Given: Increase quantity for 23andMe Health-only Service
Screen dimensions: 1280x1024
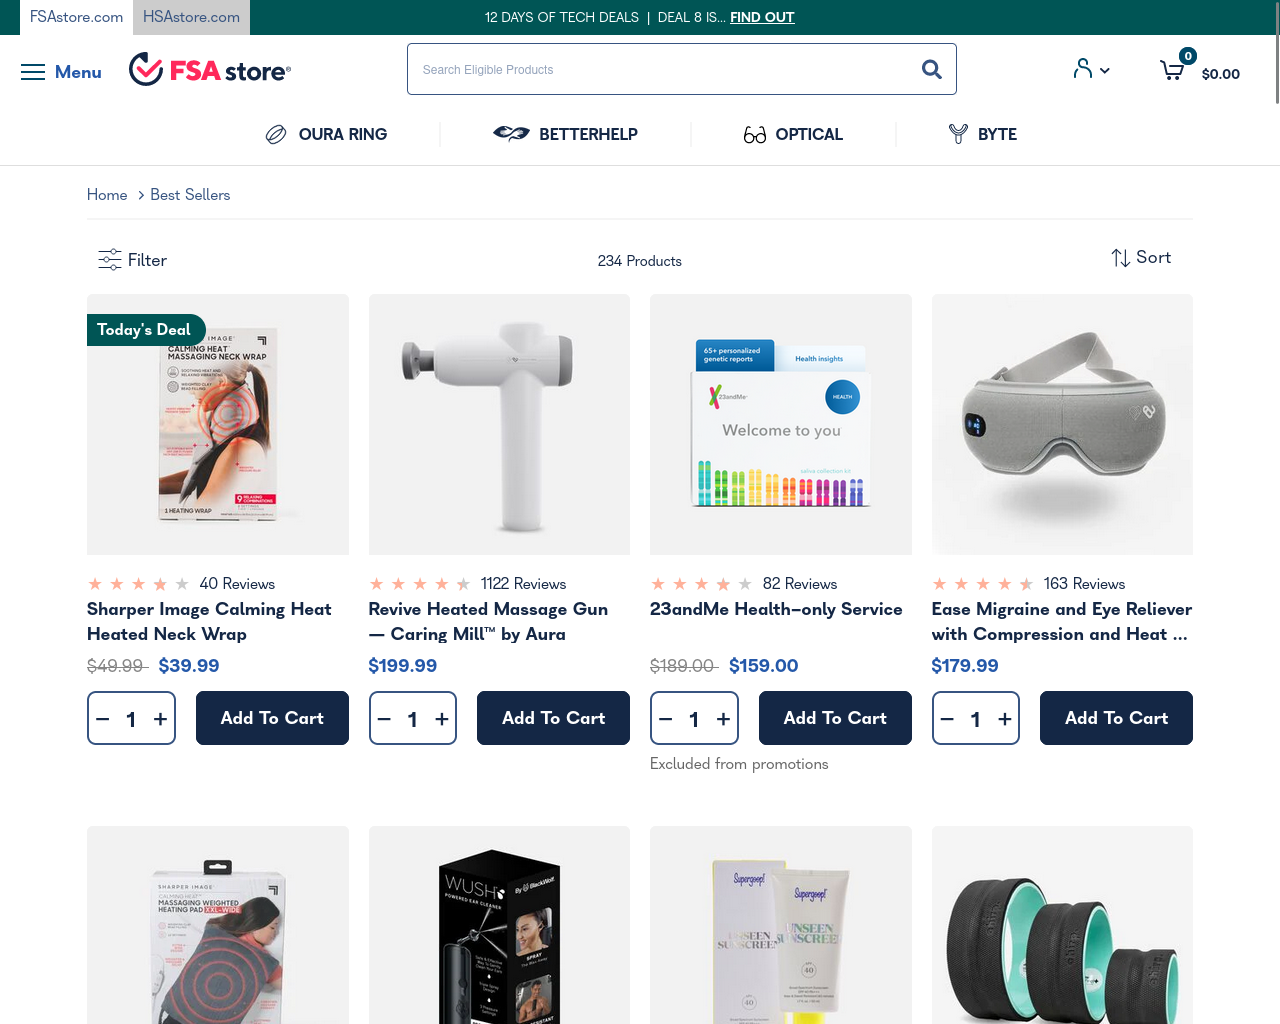Looking at the screenshot, I should coord(723,719).
